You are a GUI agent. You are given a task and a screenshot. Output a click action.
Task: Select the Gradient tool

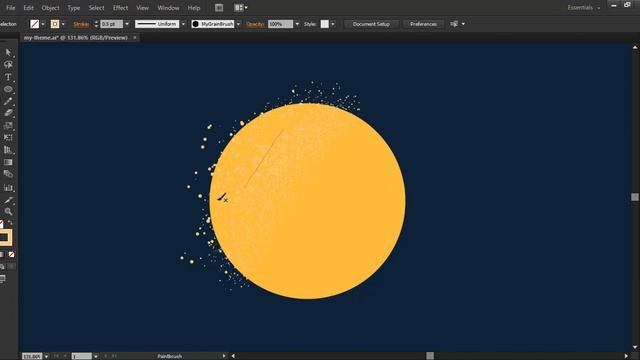(8, 162)
